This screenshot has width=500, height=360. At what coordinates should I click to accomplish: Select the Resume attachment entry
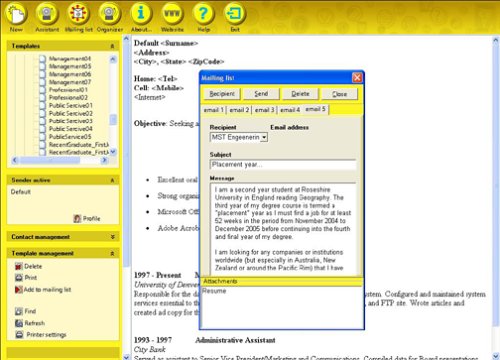coord(214,291)
